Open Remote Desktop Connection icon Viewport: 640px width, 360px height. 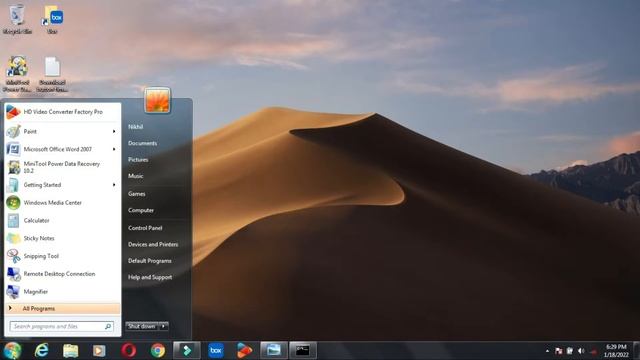pos(13,274)
